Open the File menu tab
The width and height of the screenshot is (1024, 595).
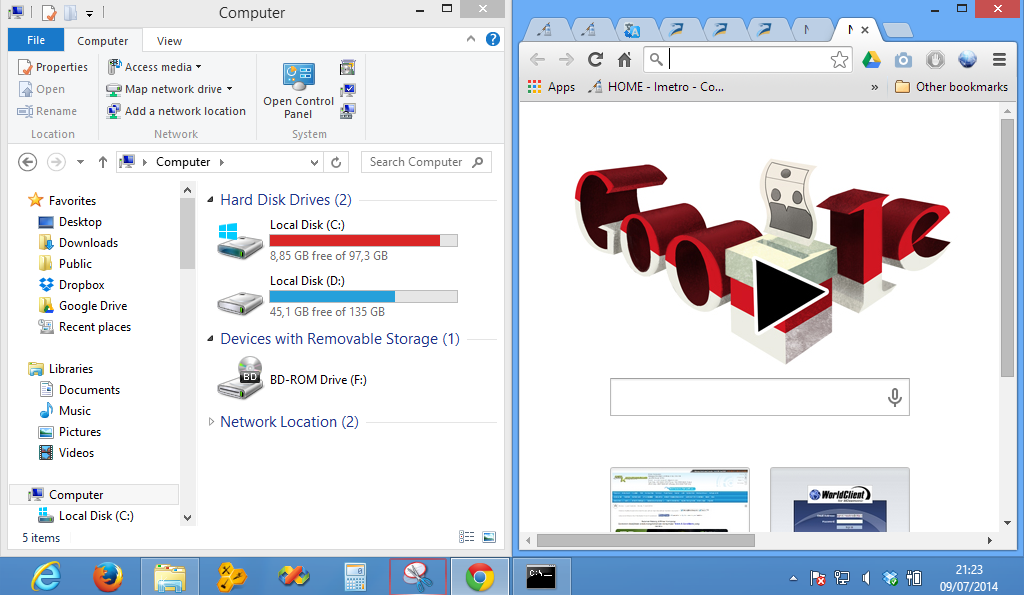click(x=36, y=40)
